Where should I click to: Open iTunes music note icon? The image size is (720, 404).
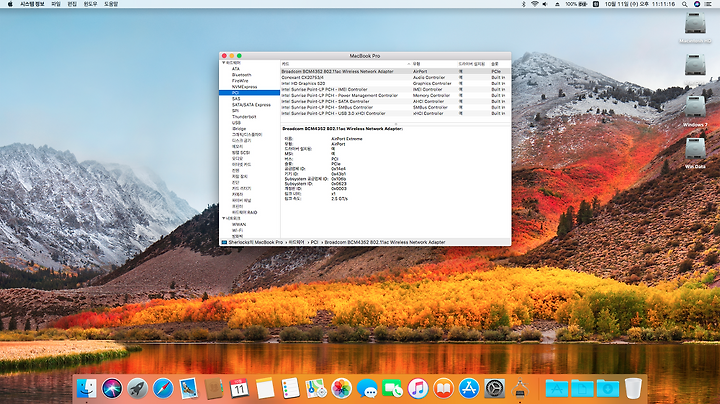point(417,388)
